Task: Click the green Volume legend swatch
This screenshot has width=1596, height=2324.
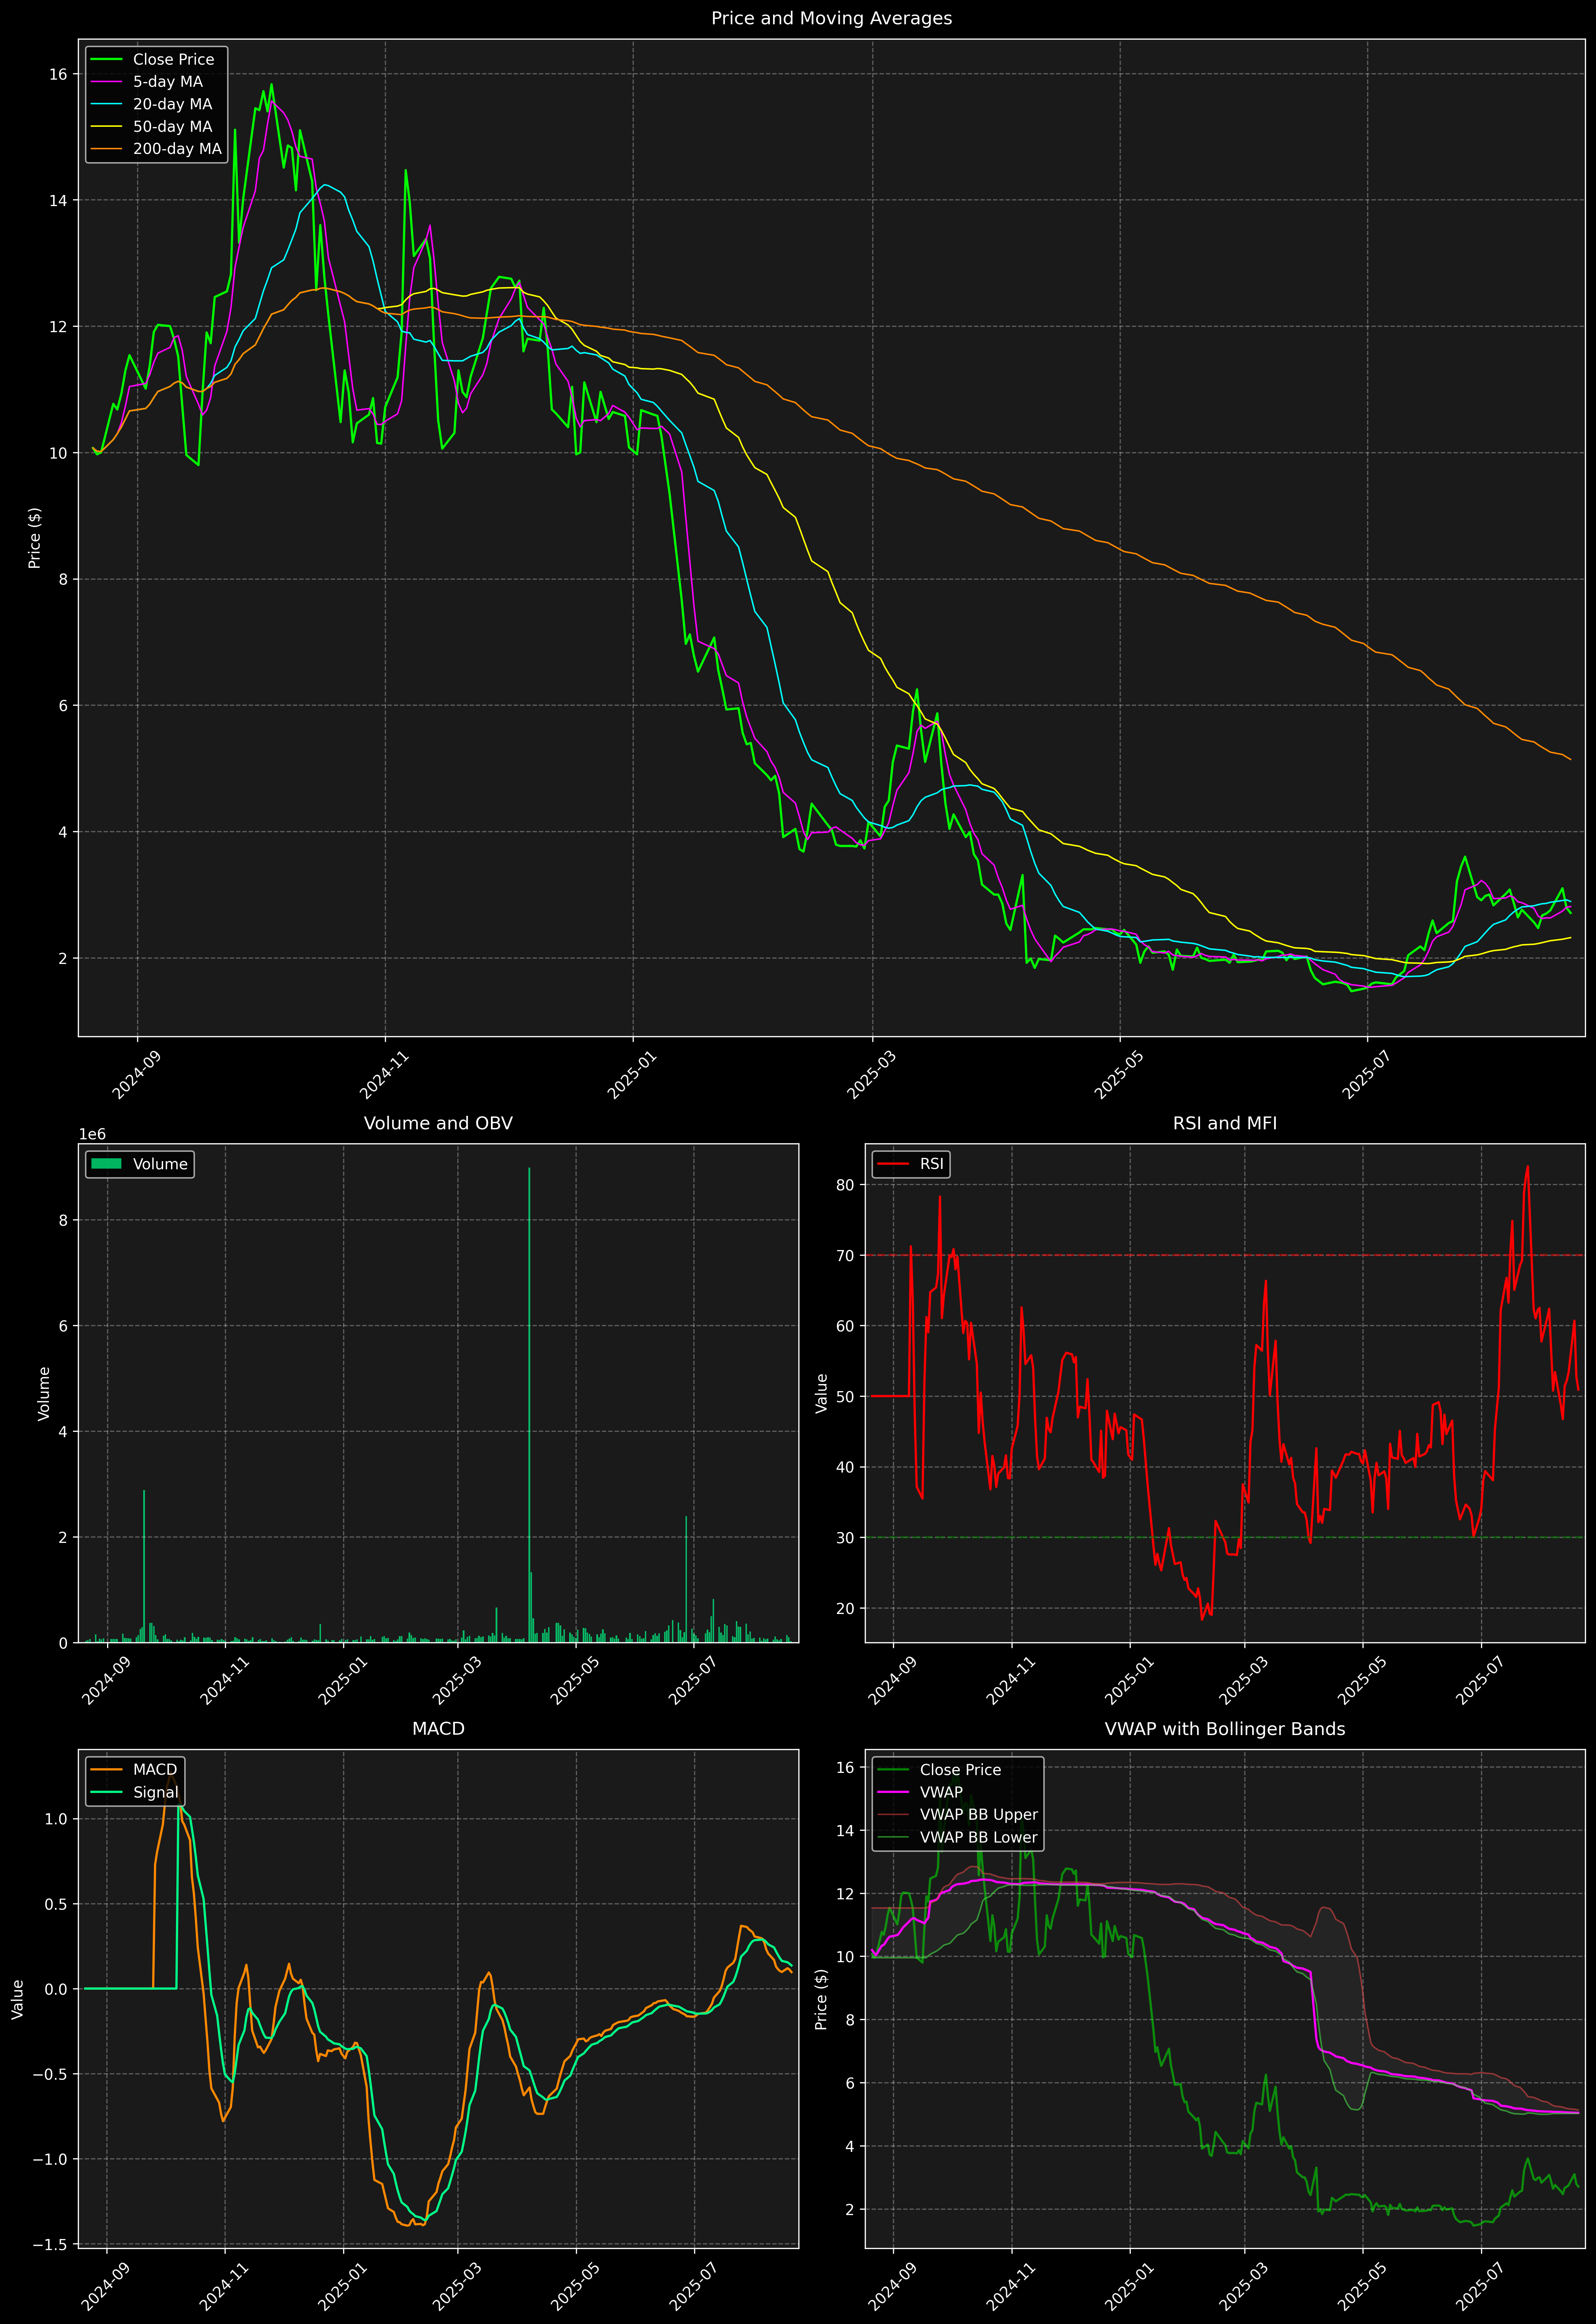Action: click(106, 1164)
